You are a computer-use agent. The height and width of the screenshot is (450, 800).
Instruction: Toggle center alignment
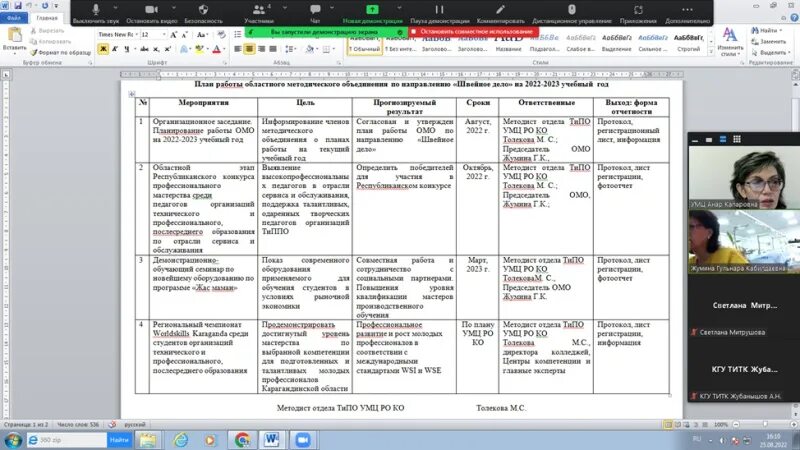tap(249, 49)
